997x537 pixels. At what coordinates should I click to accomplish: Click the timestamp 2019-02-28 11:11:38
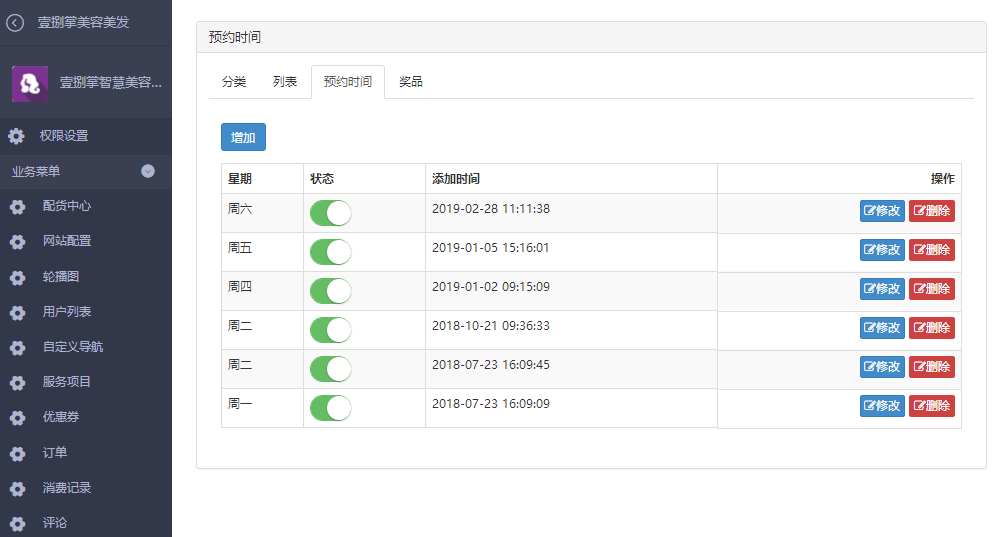(x=491, y=209)
